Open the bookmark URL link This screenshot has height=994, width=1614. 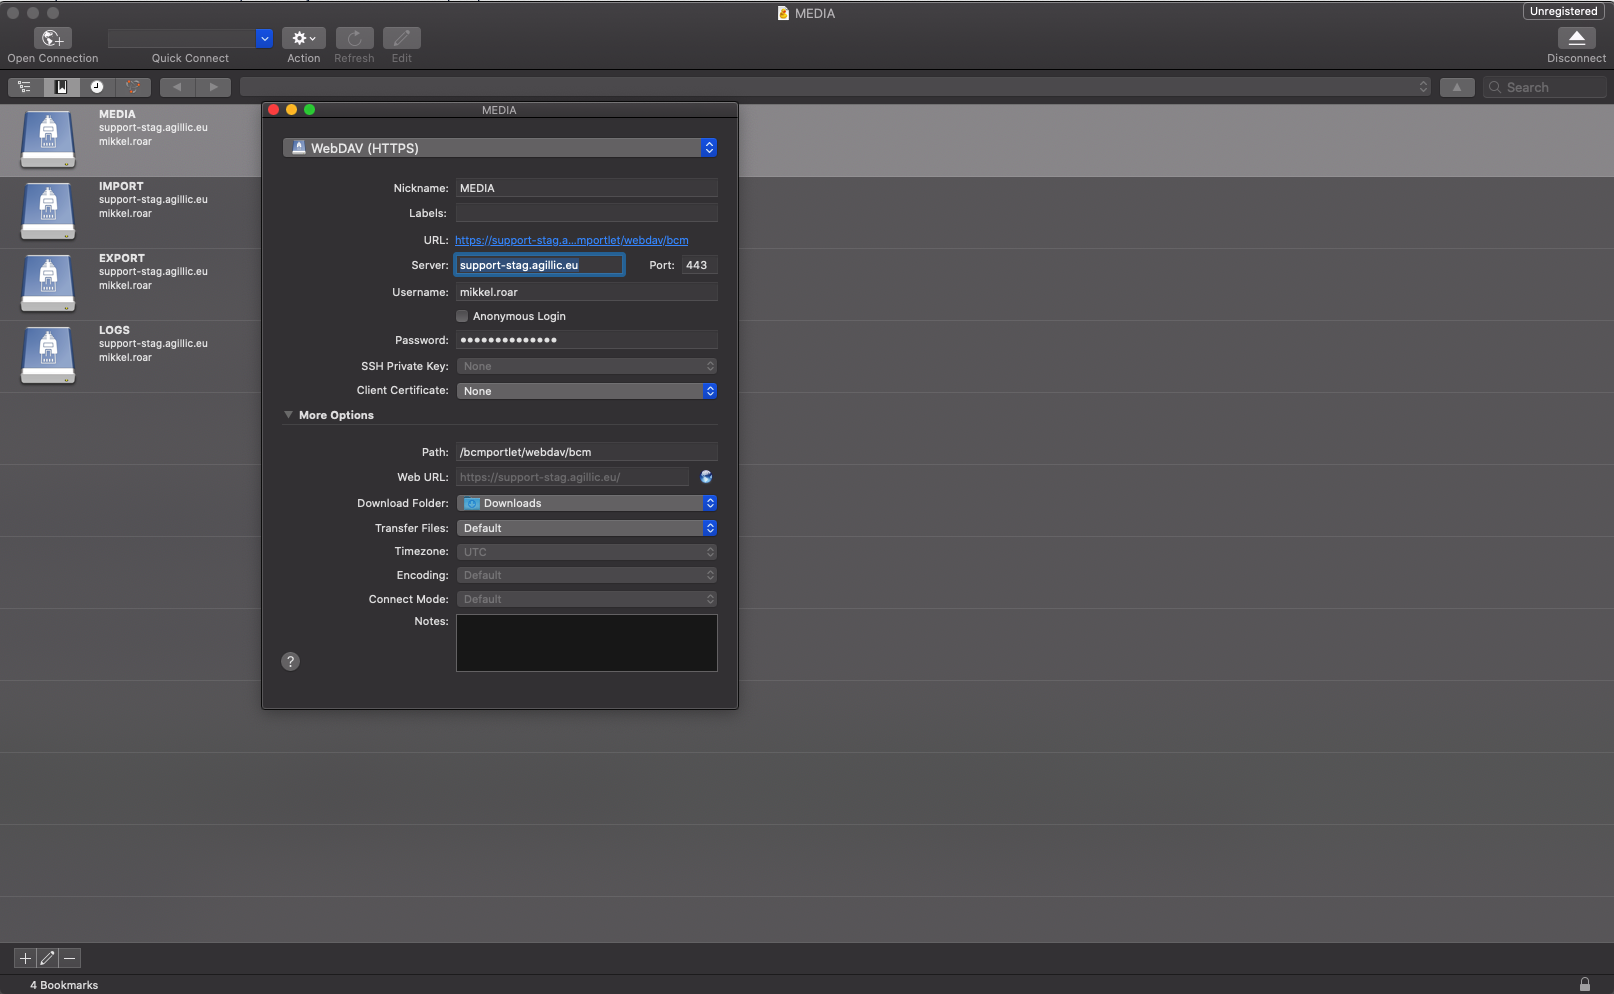click(x=571, y=240)
